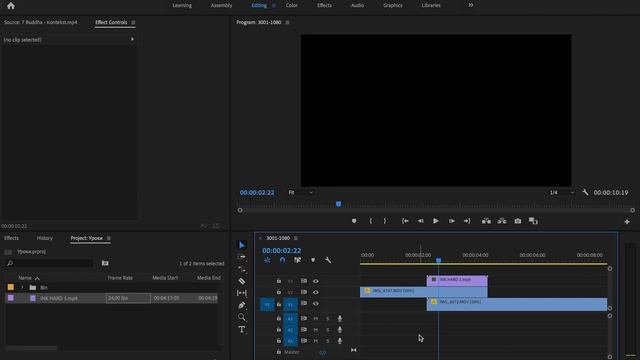
Task: Click the Program monitor blue timecode
Action: click(x=257, y=193)
